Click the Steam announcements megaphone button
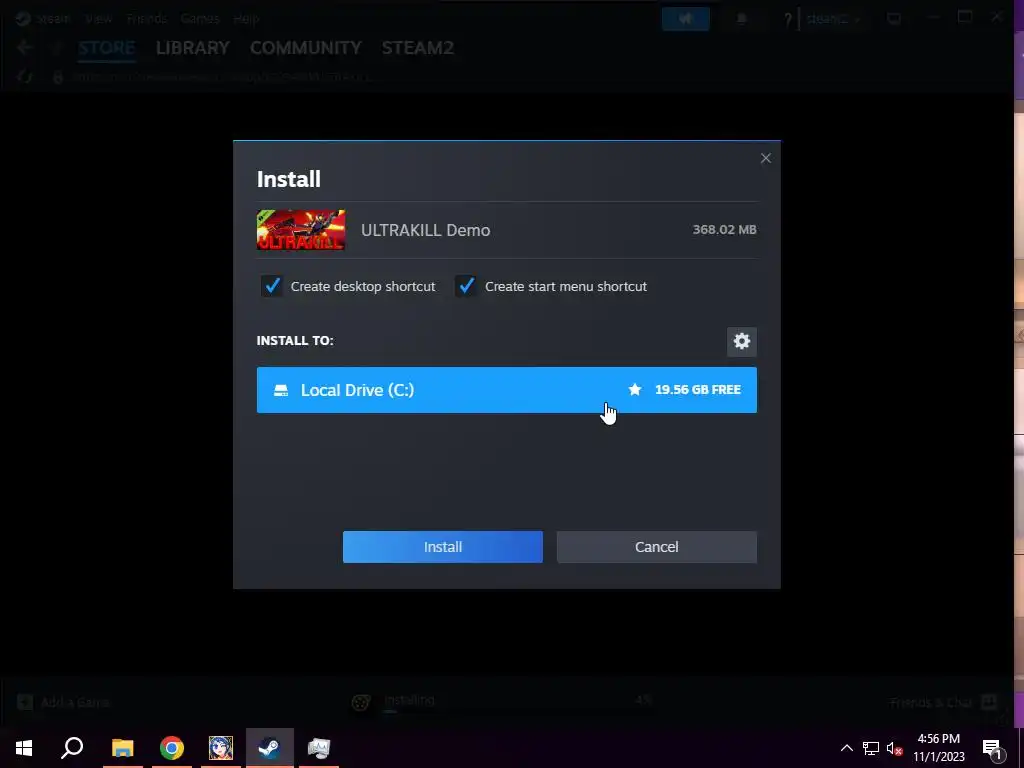Image resolution: width=1024 pixels, height=768 pixels. coord(686,19)
